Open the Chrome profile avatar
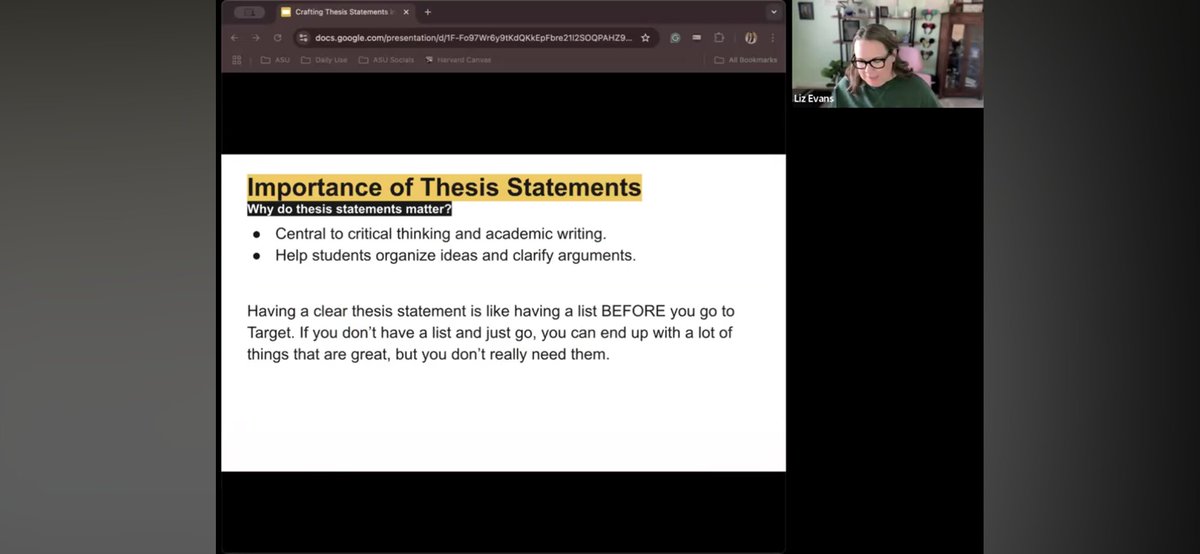 coord(749,38)
